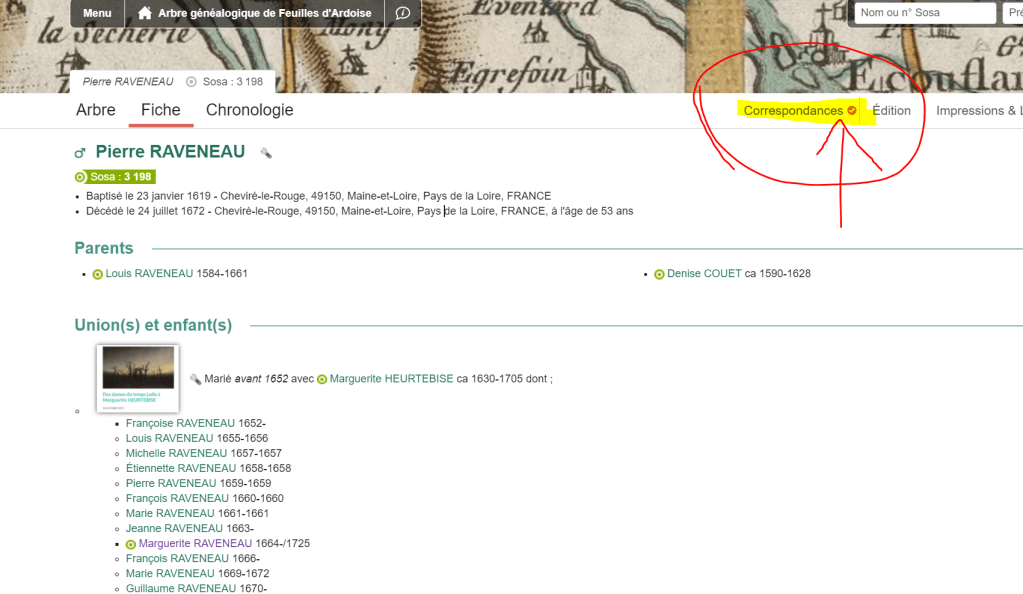This screenshot has width=1023, height=594.
Task: Click the wrench icon beside Pierre RAVENEAU's name
Action: point(266,153)
